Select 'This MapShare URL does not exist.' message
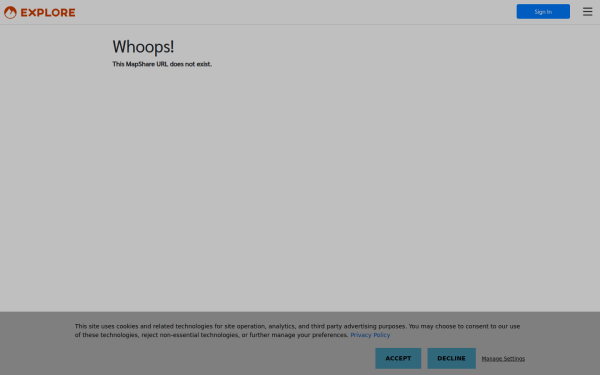Image resolution: width=600 pixels, height=375 pixels. (x=162, y=64)
